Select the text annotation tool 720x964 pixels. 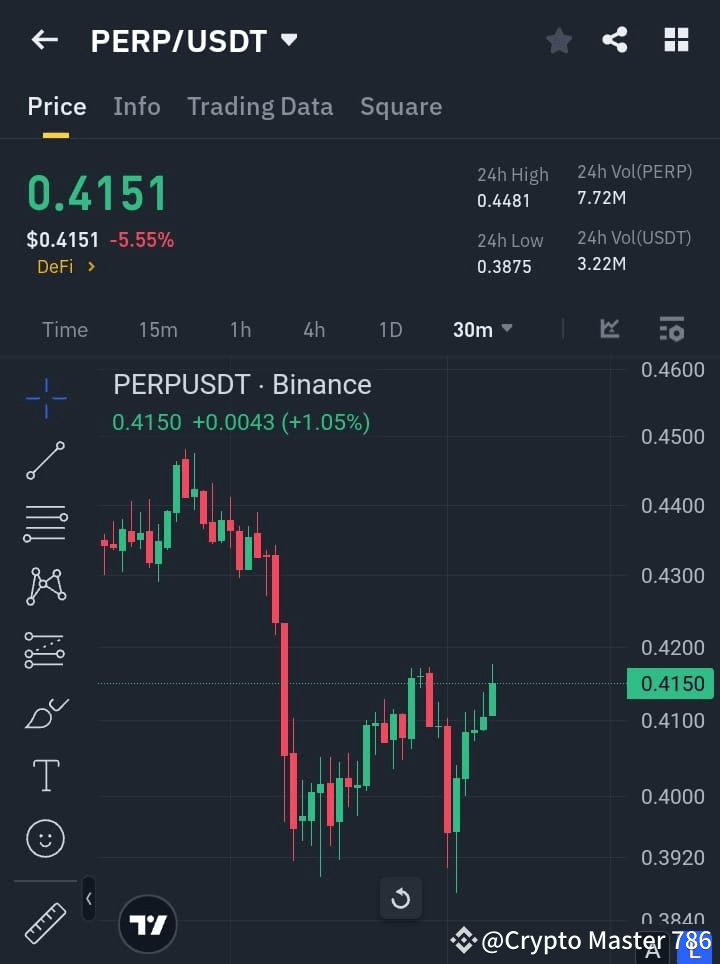[x=45, y=775]
